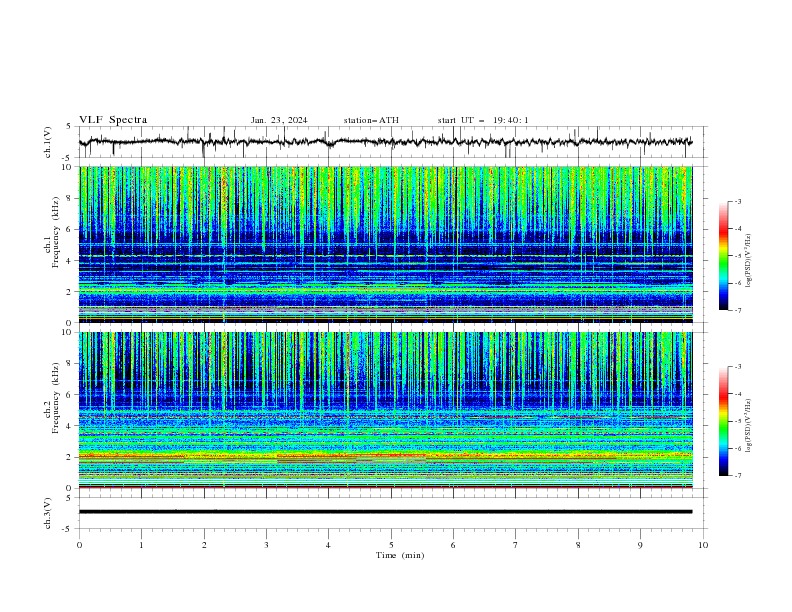Click the 'ch.3(V)' axis label
The width and height of the screenshot is (792, 612).
pyautogui.click(x=48, y=513)
